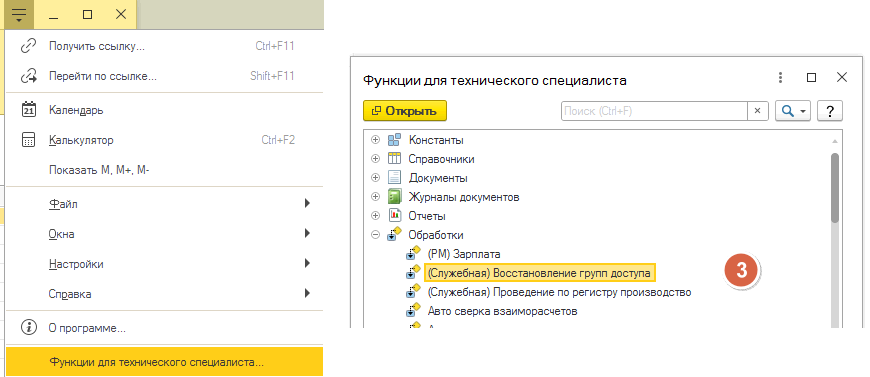Image resolution: width=870 pixels, height=377 pixels.
Task: Select (Служебная) Проведение по регистру производство
Action: click(x=559, y=292)
